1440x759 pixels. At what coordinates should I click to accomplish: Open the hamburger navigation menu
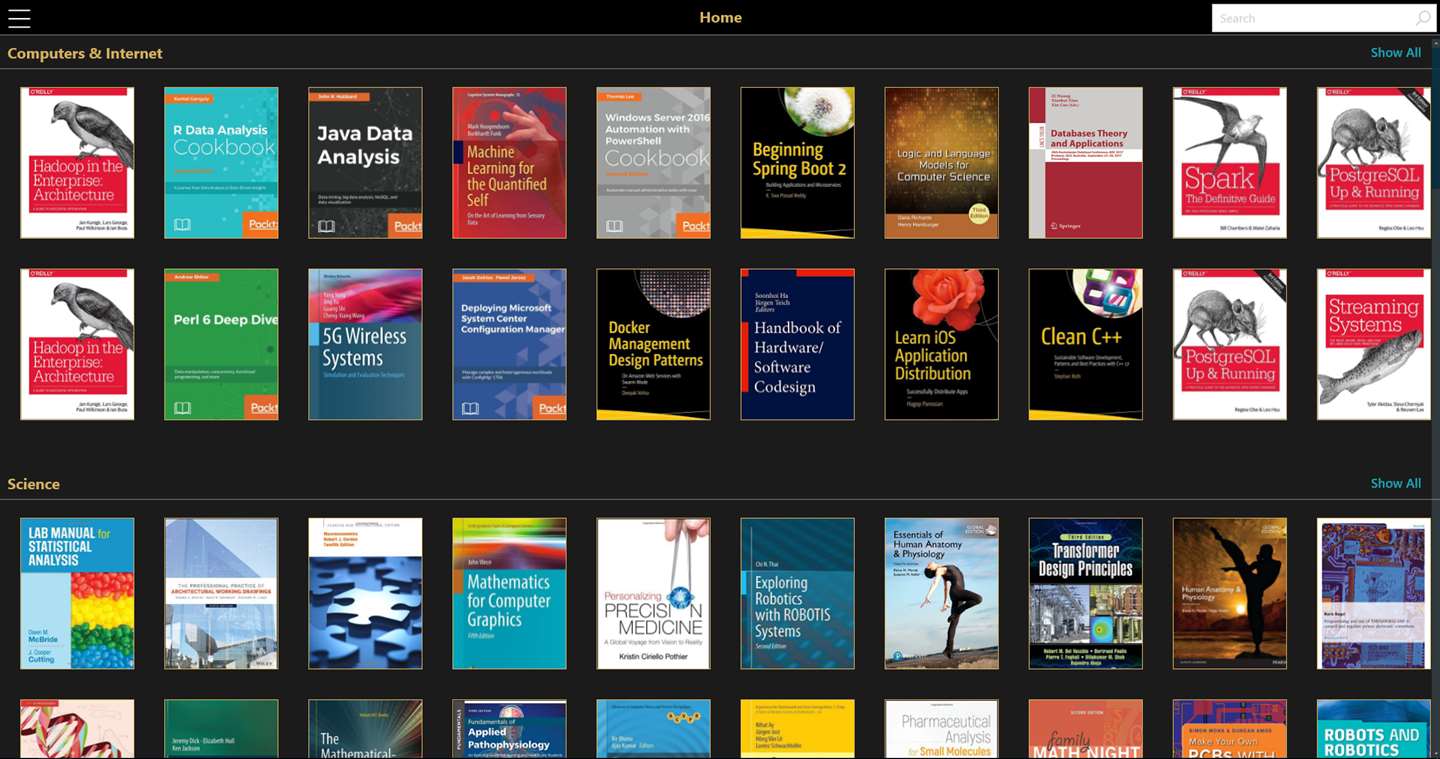pyautogui.click(x=19, y=18)
